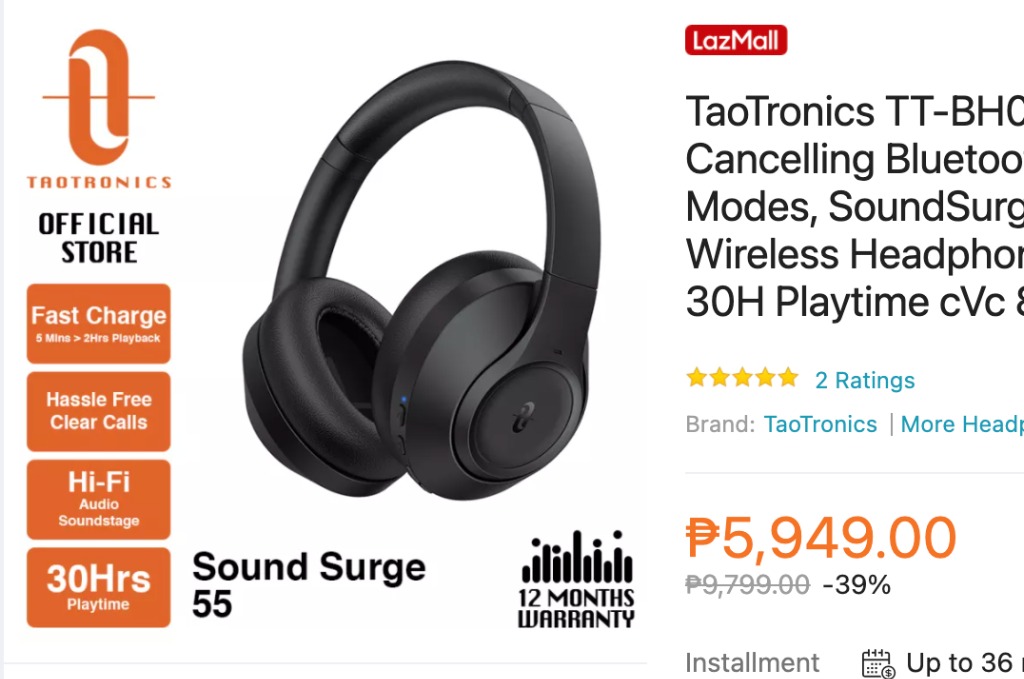Click the Hassle Free Clear Calls badge
1024x679 pixels.
coord(99,411)
